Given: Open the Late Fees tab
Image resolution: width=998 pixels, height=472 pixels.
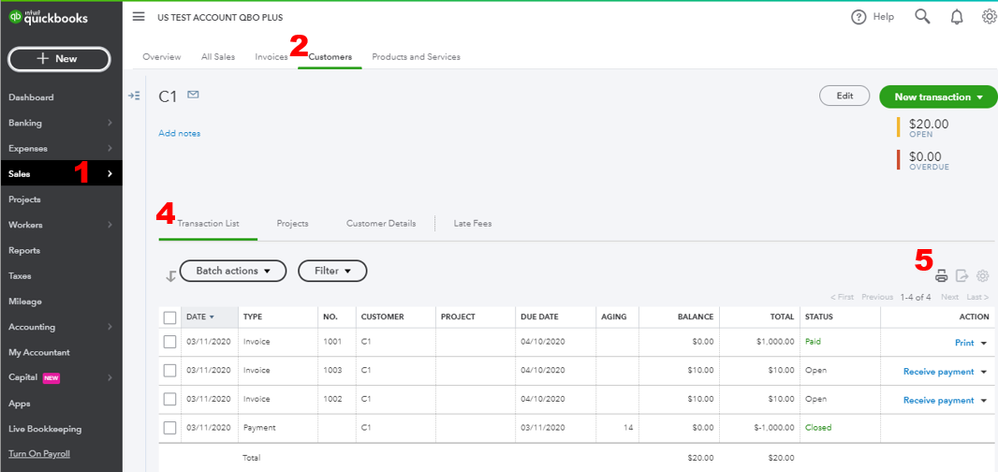Looking at the screenshot, I should point(472,224).
